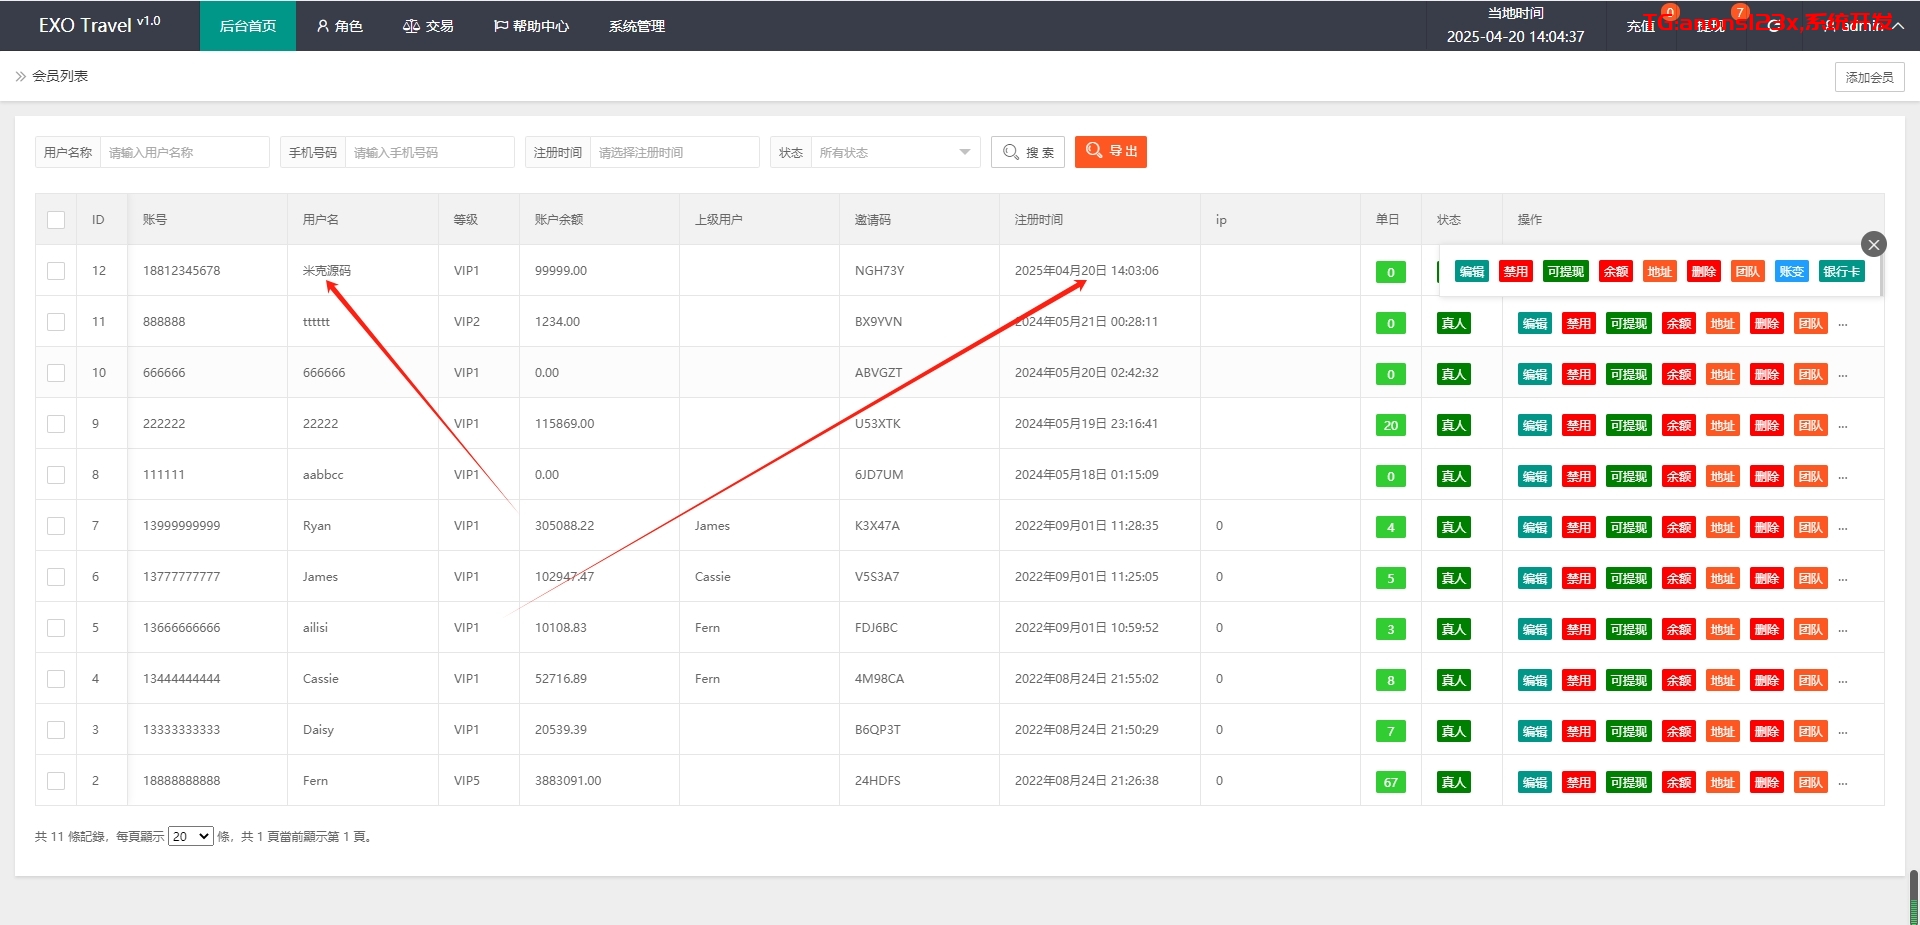The width and height of the screenshot is (1920, 925).
Task: Open the 交易 transactions menu
Action: pos(428,26)
